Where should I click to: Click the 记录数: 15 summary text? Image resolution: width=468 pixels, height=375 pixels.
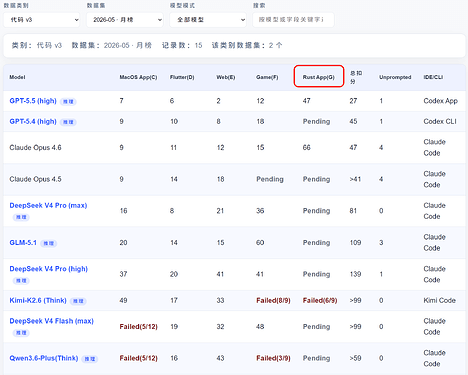pyautogui.click(x=182, y=45)
